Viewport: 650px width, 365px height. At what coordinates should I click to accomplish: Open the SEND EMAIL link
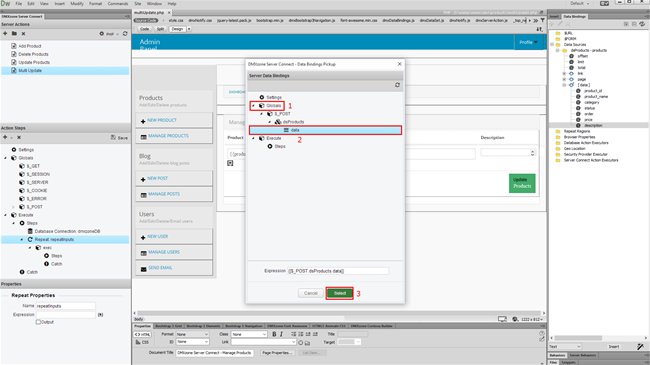(160, 268)
